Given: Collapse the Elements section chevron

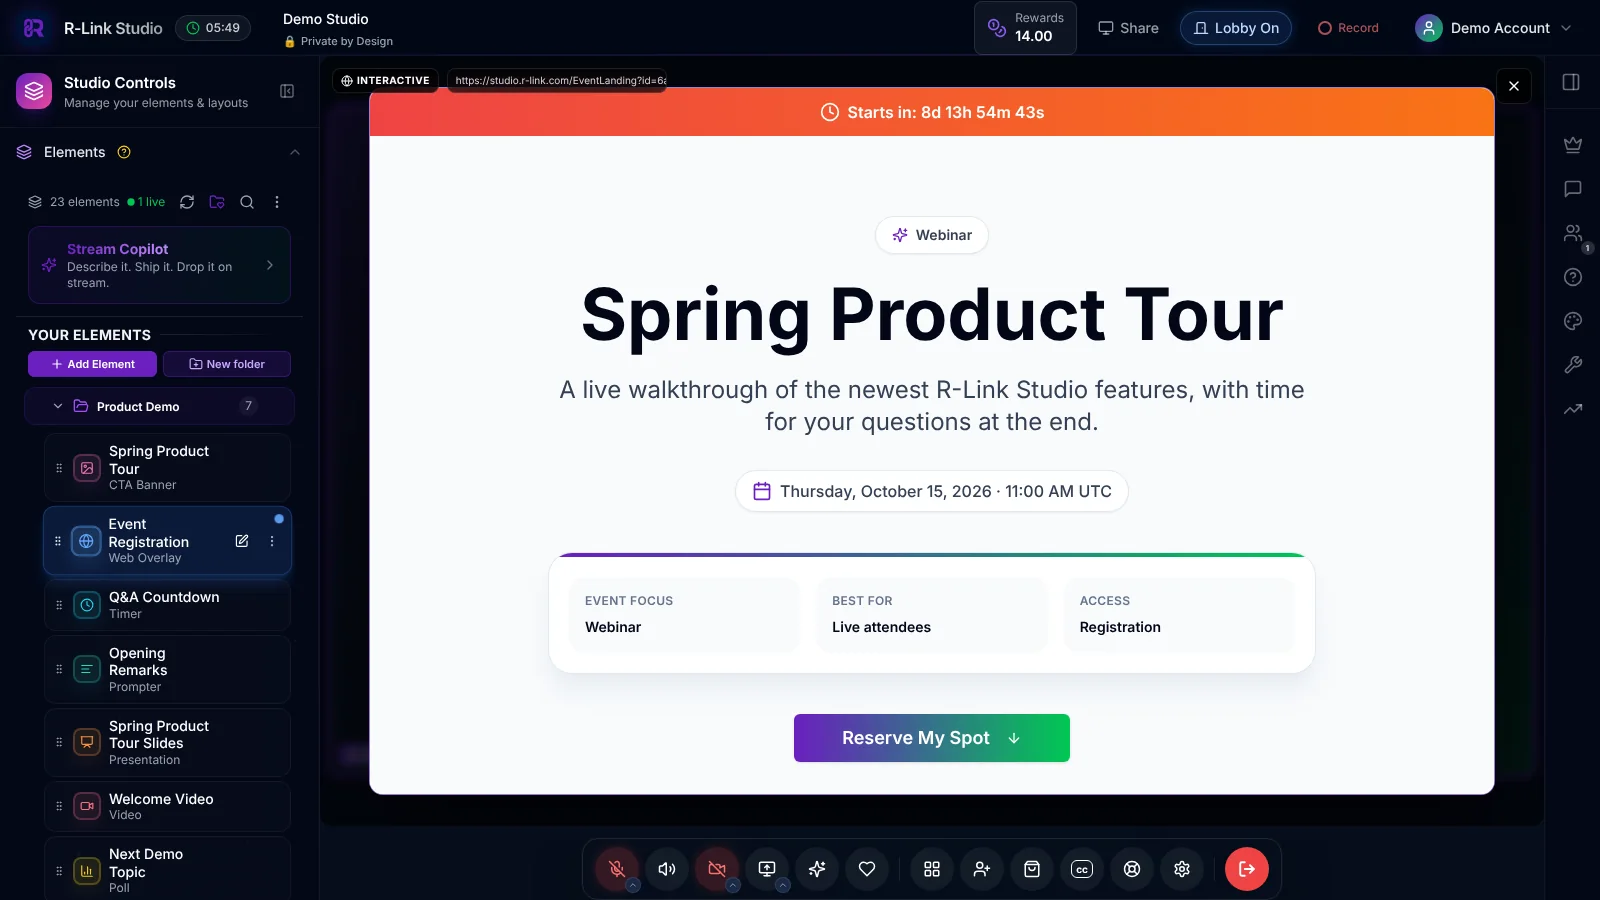Looking at the screenshot, I should [x=294, y=152].
